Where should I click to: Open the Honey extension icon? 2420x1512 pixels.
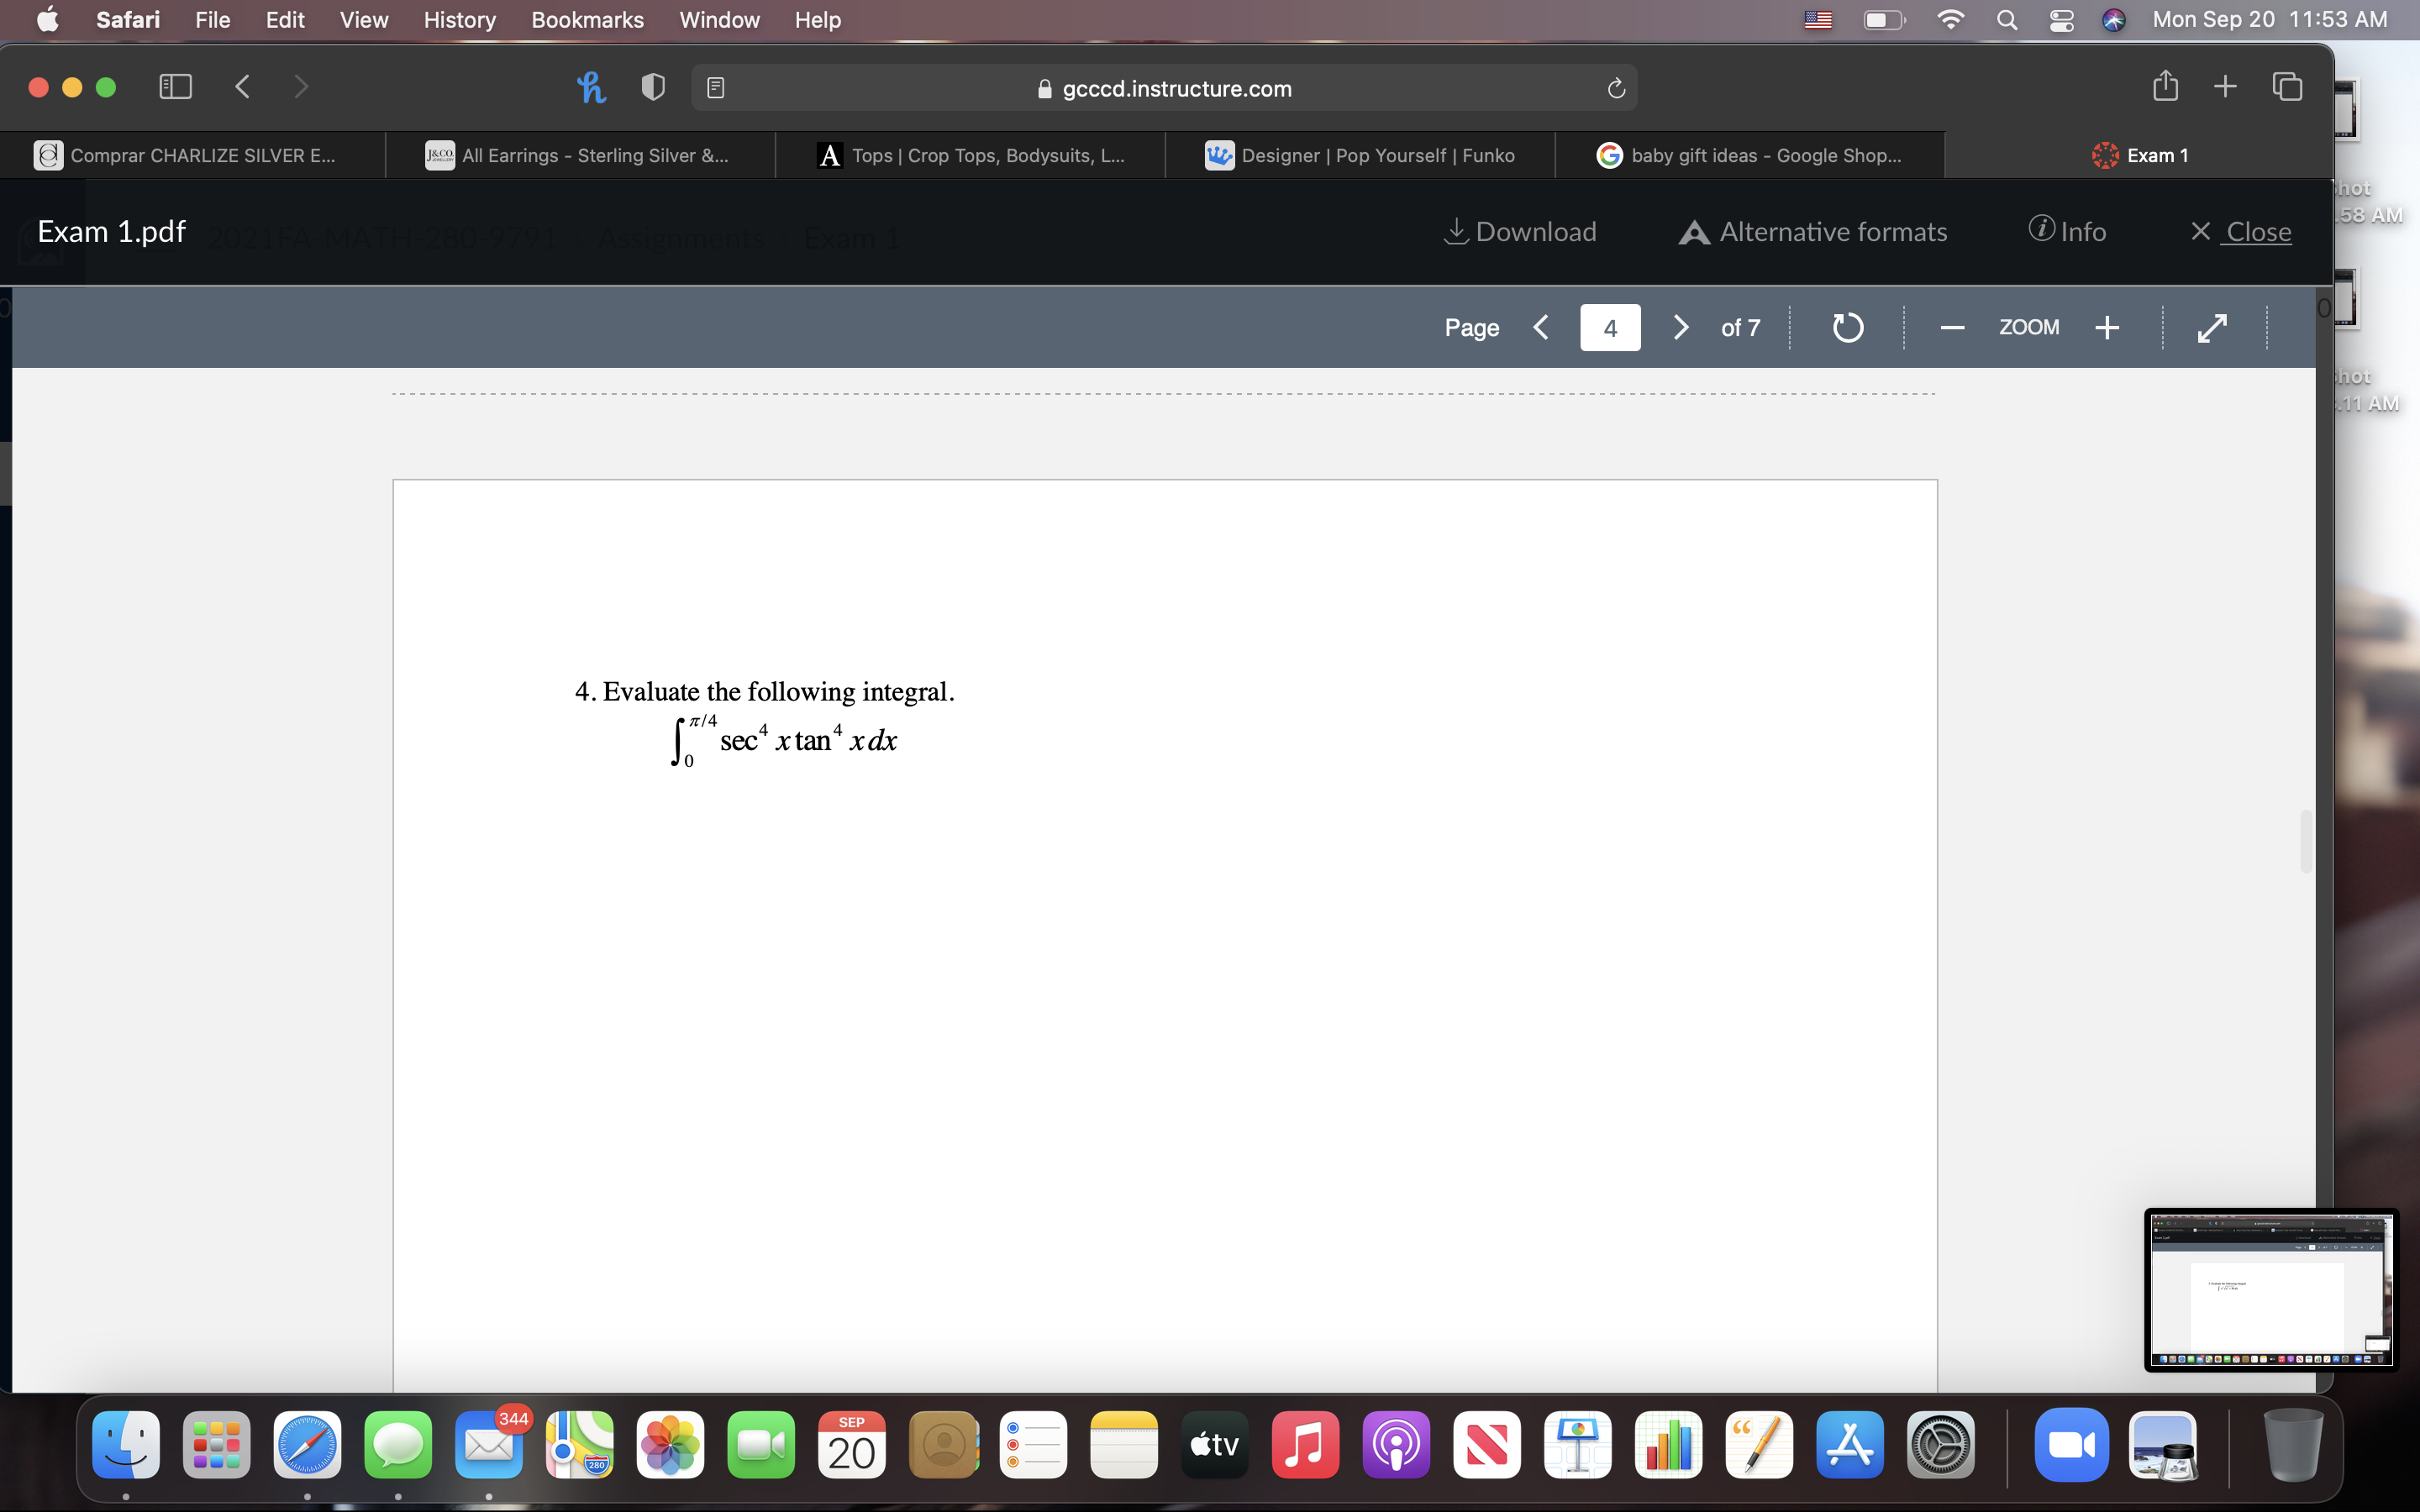(591, 87)
